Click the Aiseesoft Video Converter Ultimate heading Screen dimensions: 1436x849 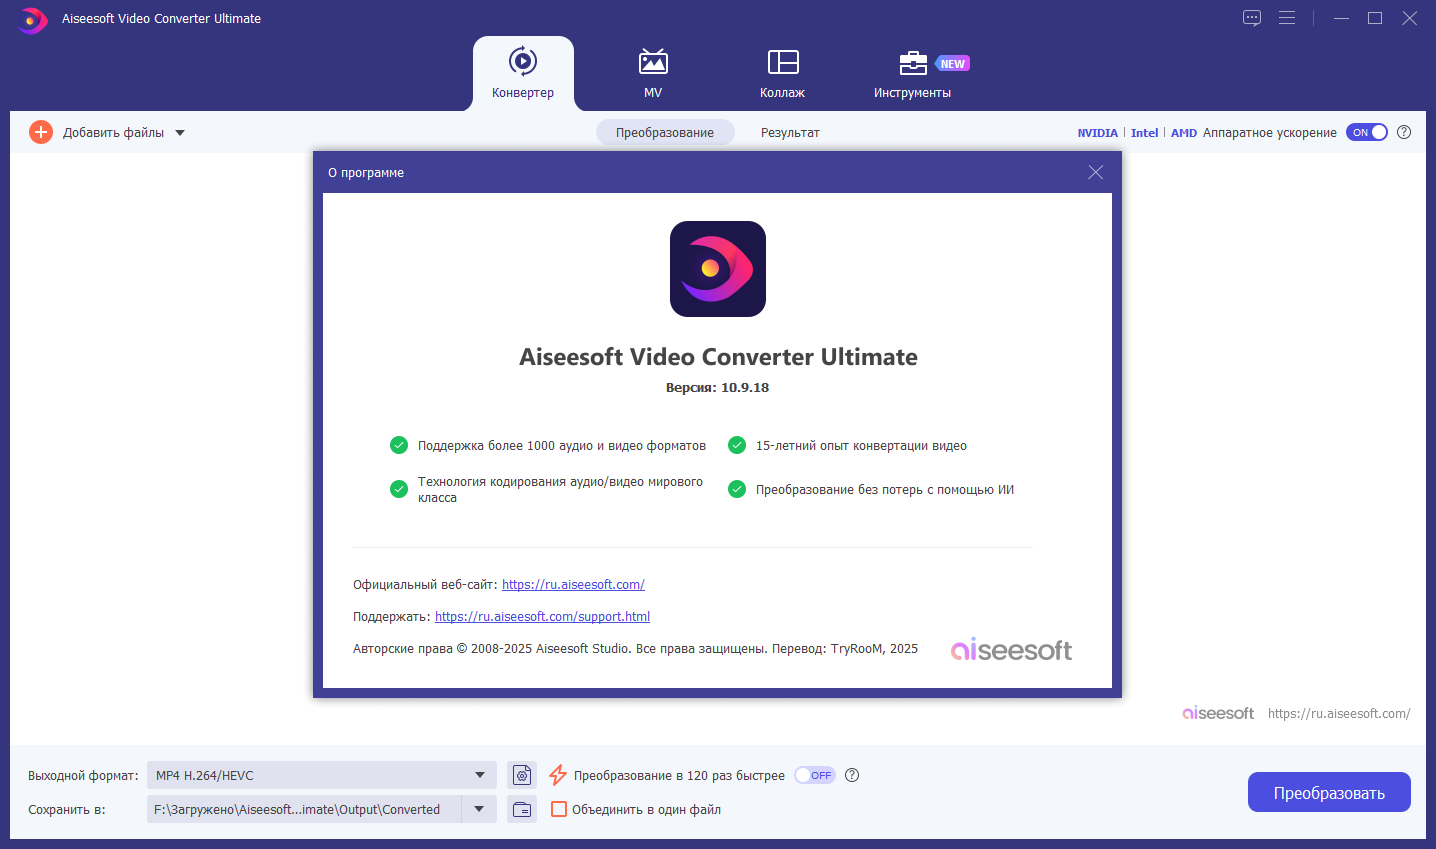point(718,357)
